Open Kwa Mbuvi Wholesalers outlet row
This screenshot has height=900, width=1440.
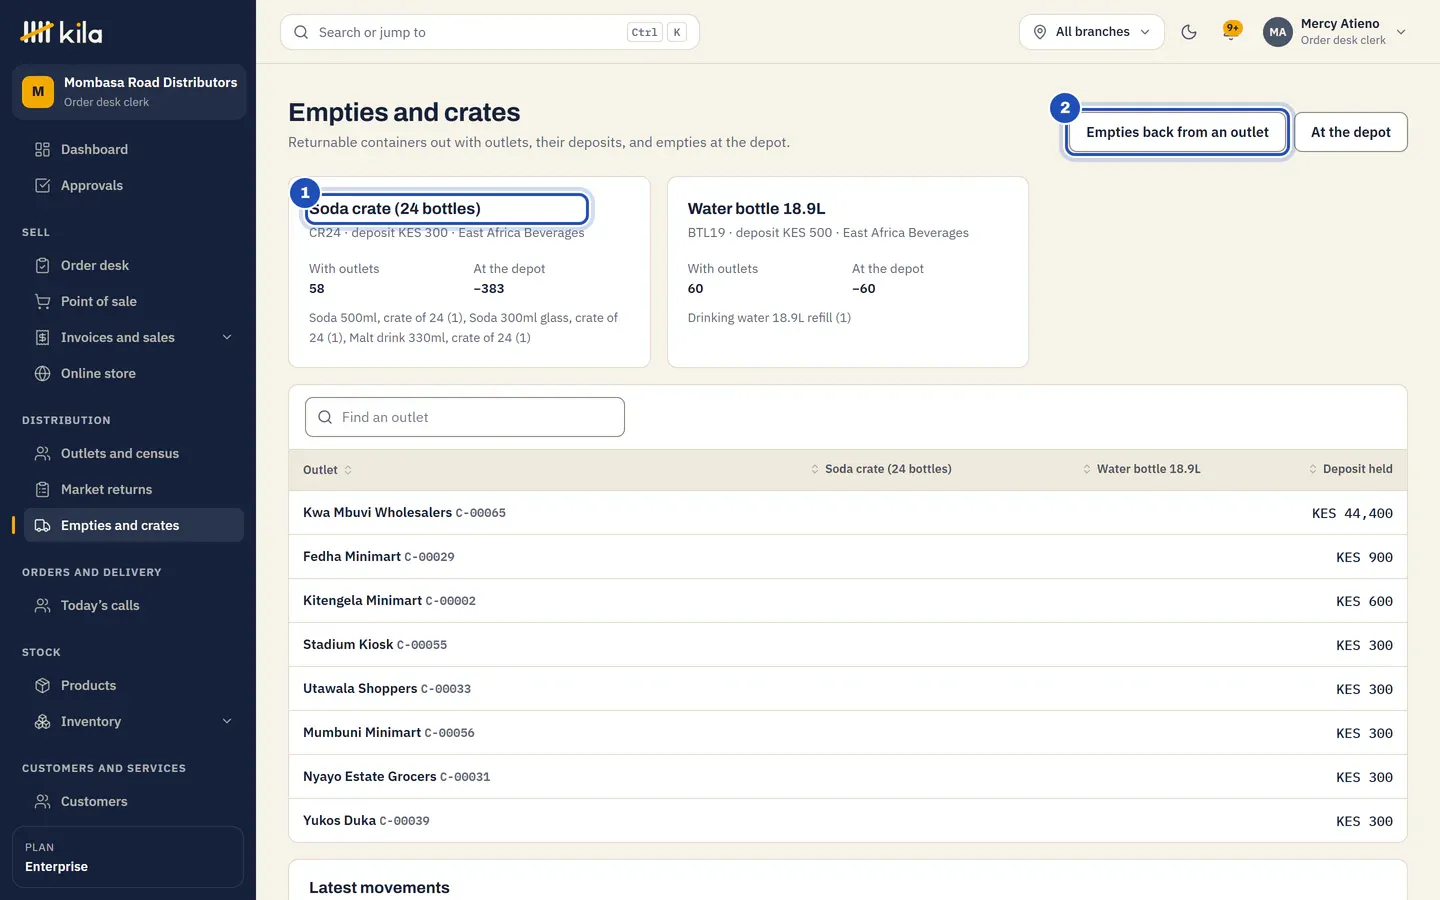click(848, 513)
